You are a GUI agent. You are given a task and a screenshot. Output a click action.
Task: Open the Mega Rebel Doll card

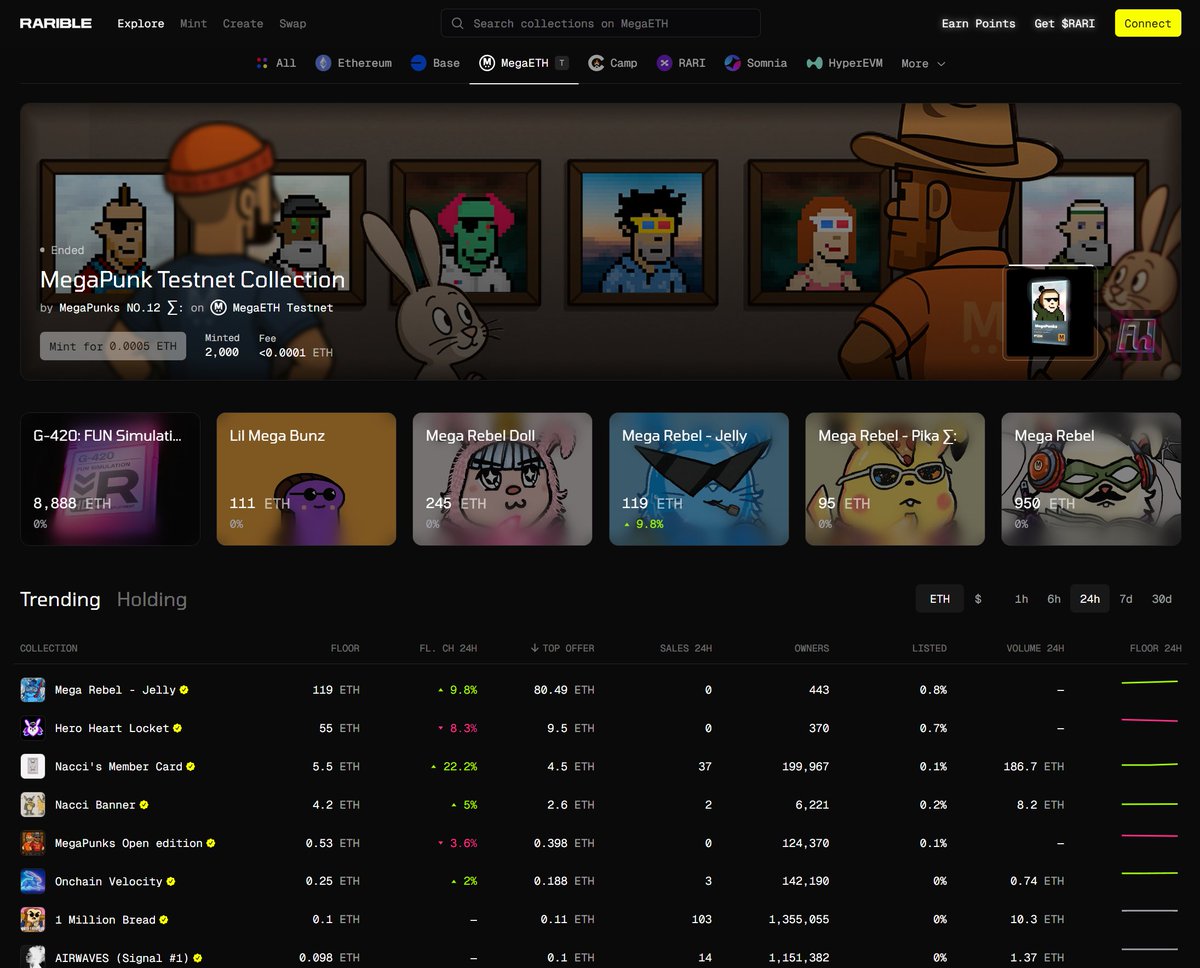(x=503, y=479)
